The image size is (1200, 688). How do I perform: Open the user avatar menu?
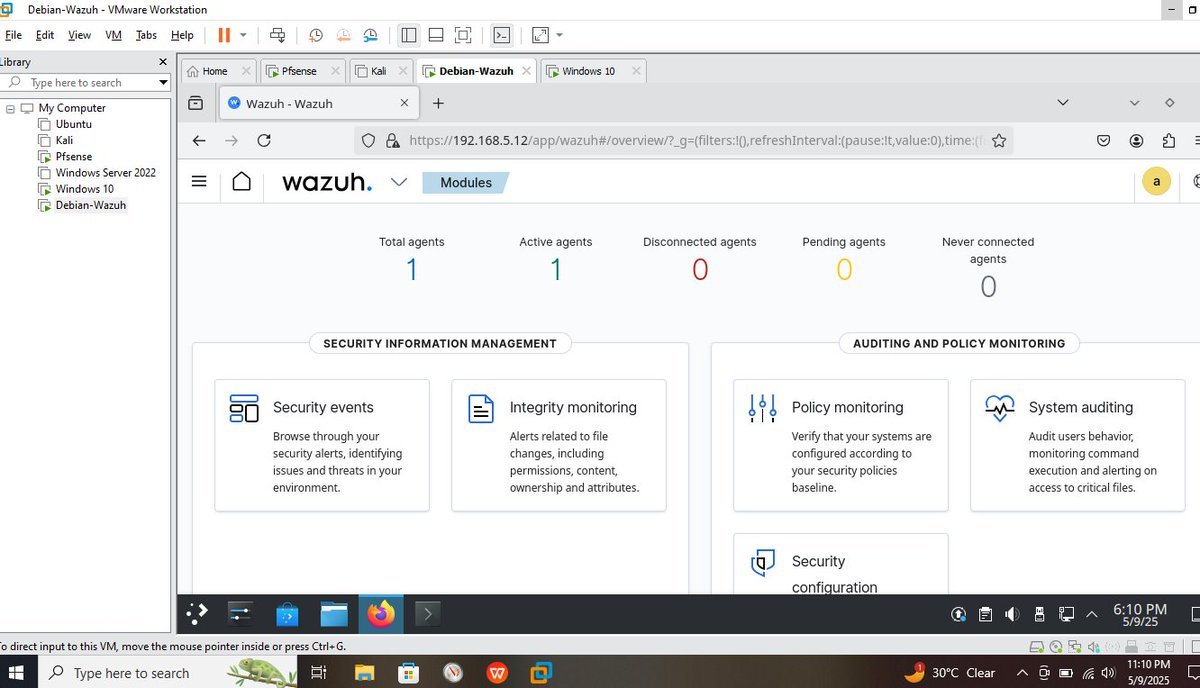point(1157,181)
